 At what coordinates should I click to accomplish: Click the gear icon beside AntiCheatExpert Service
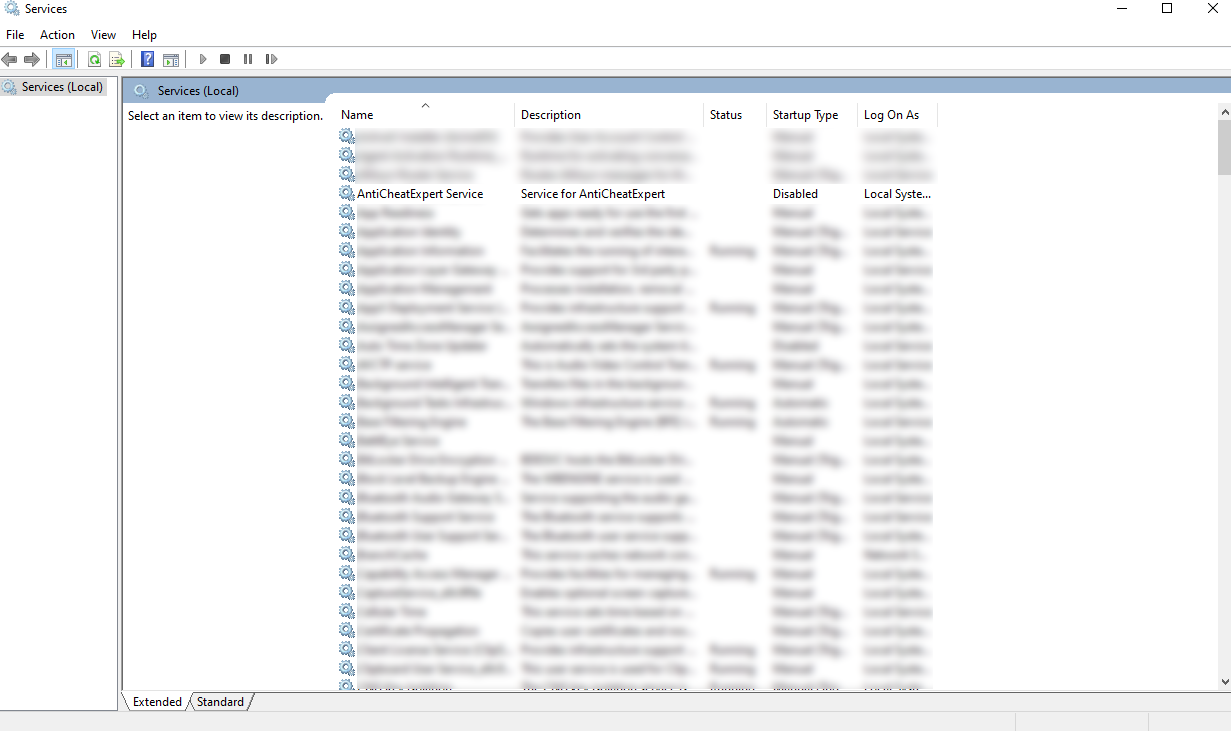click(x=347, y=194)
